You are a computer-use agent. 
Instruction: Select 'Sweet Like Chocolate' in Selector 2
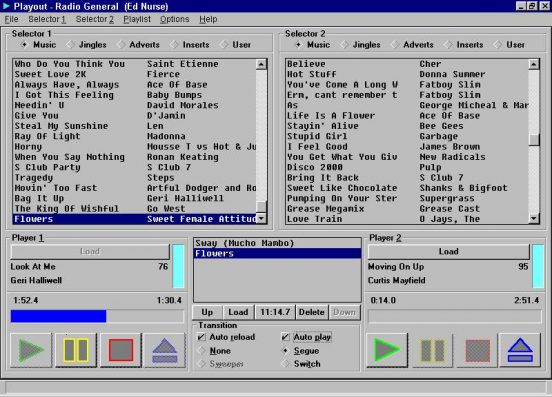408,188
